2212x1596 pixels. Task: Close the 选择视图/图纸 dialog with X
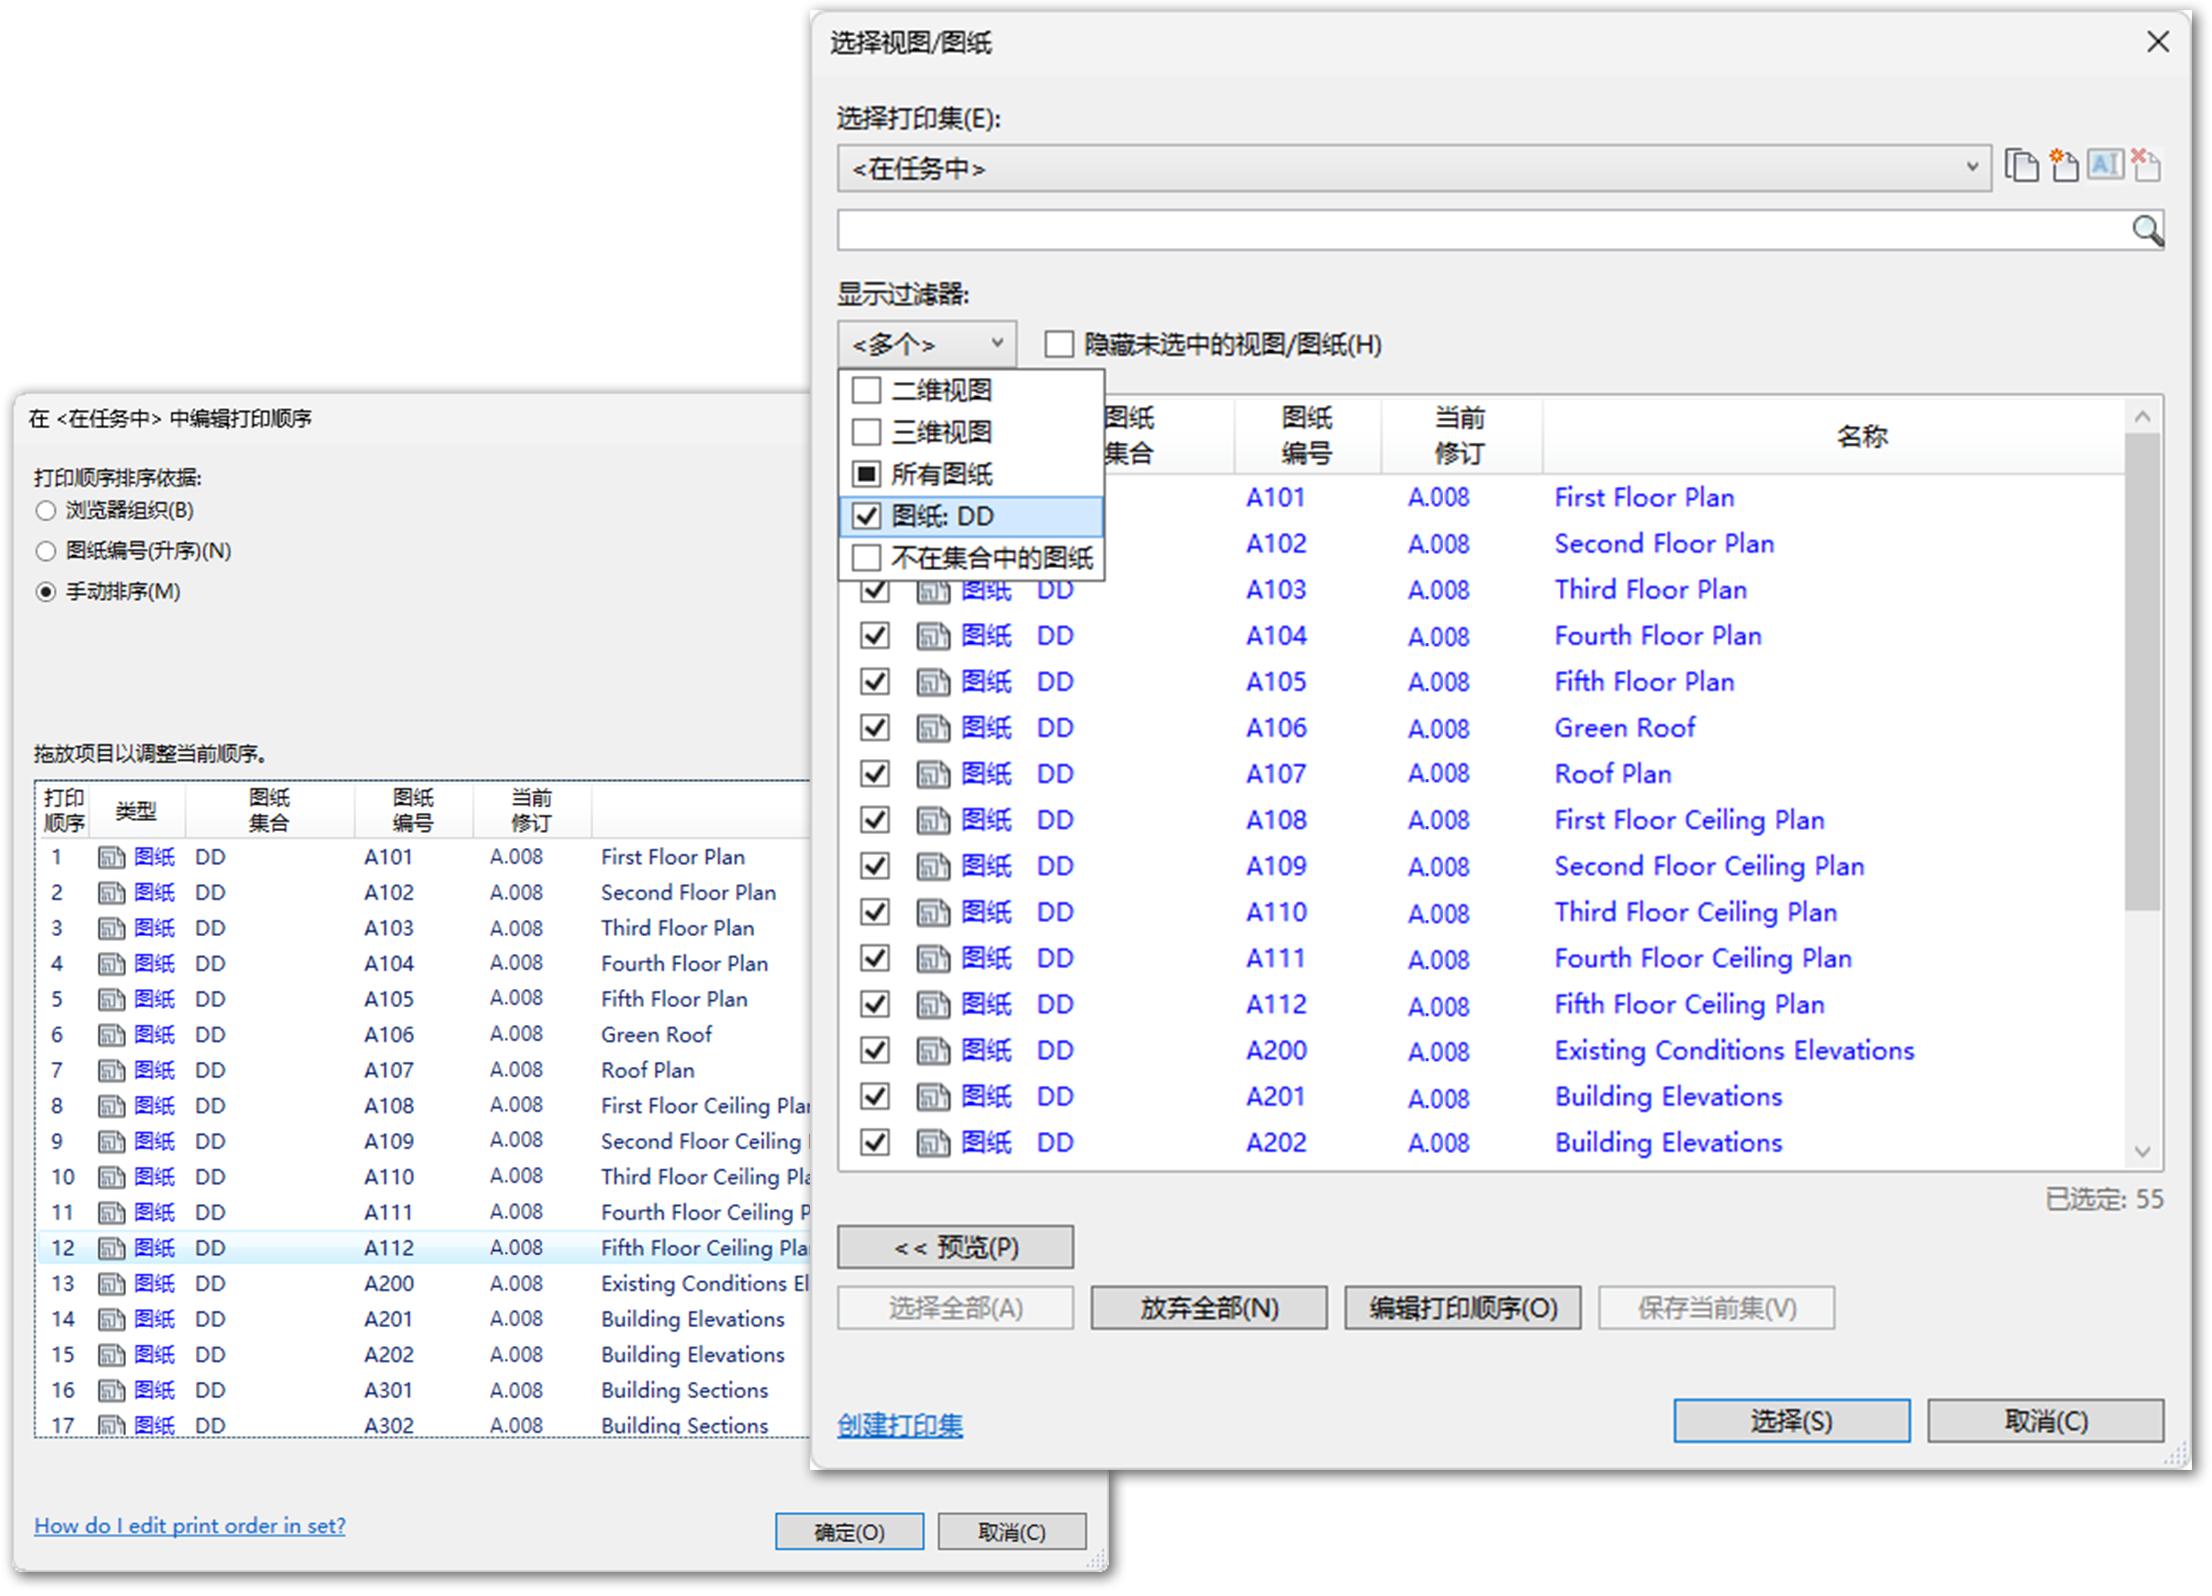point(2158,42)
